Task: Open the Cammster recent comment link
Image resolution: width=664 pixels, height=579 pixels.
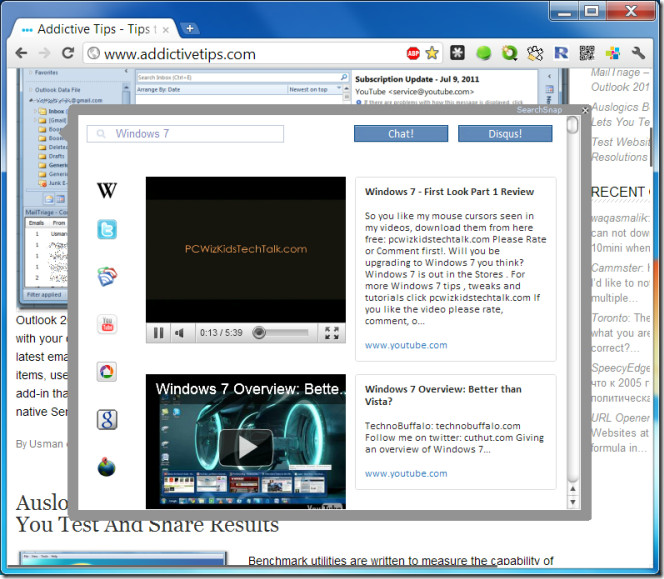Action: tap(617, 268)
